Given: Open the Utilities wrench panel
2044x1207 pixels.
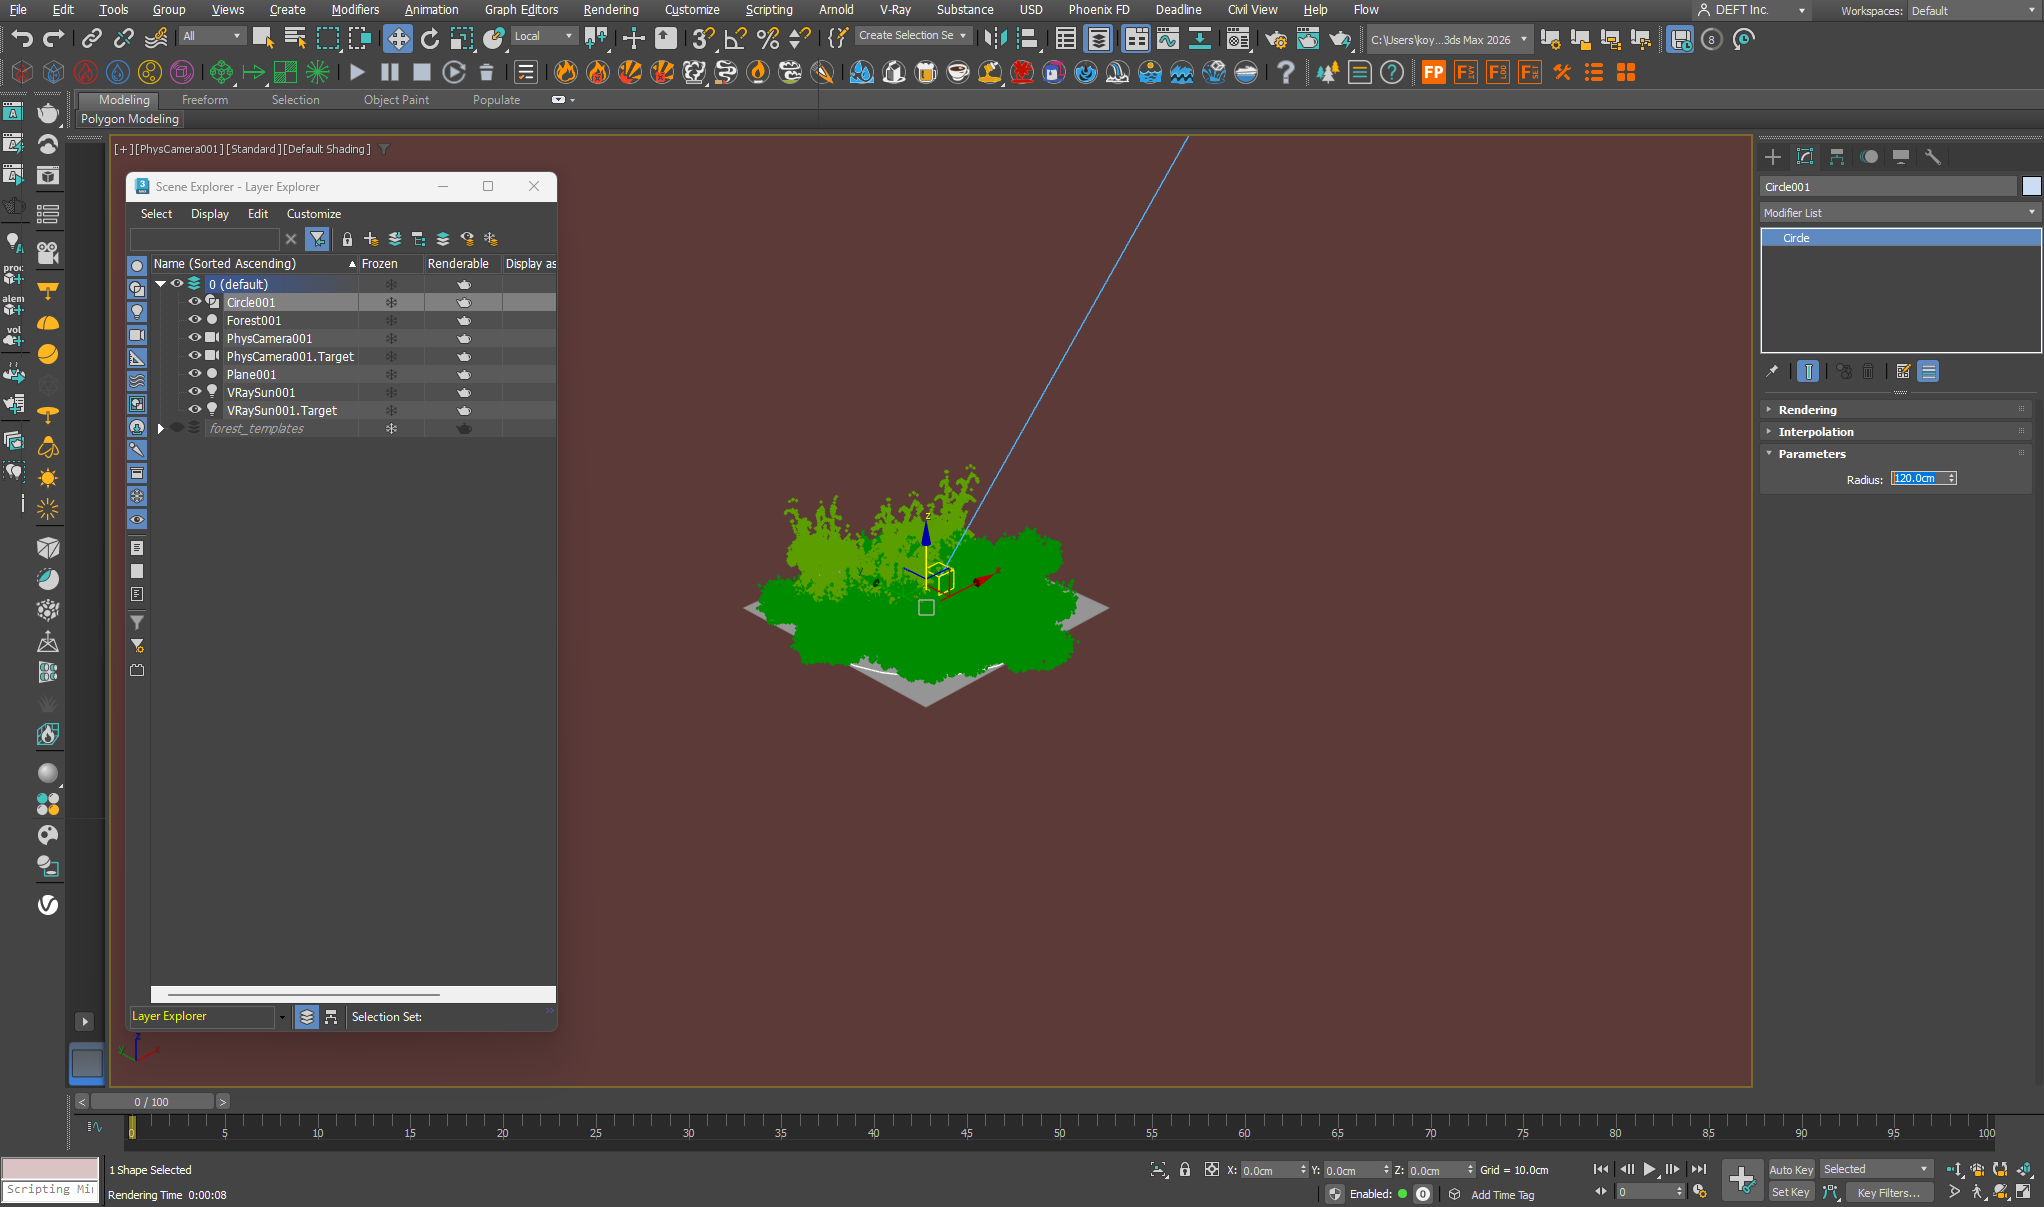Looking at the screenshot, I should (1932, 157).
